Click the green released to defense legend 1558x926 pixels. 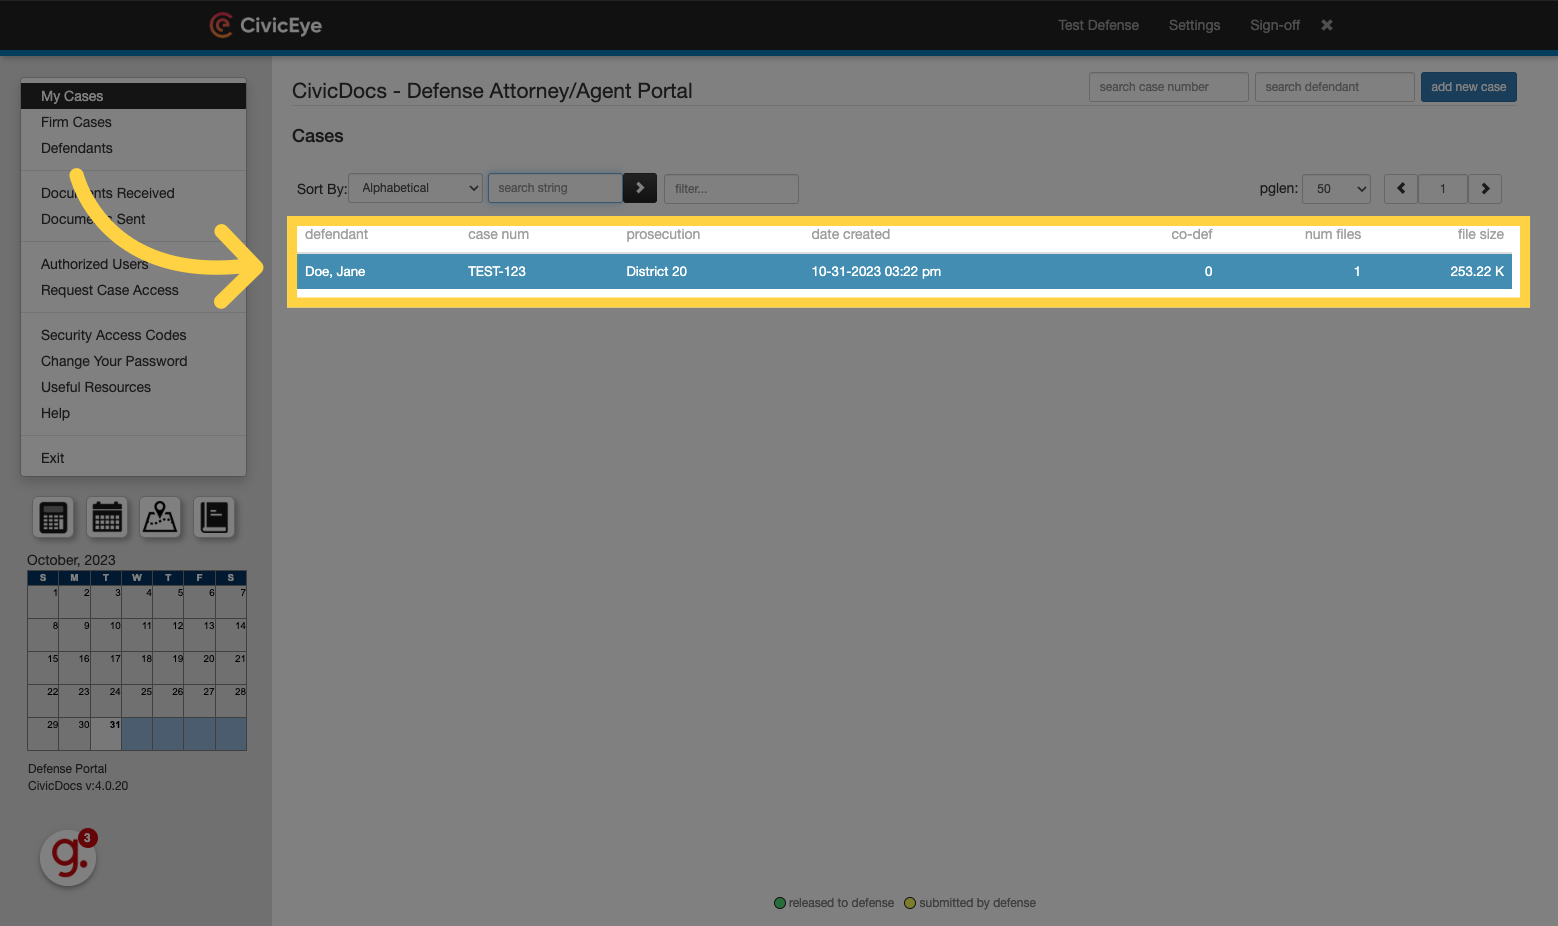tap(834, 903)
